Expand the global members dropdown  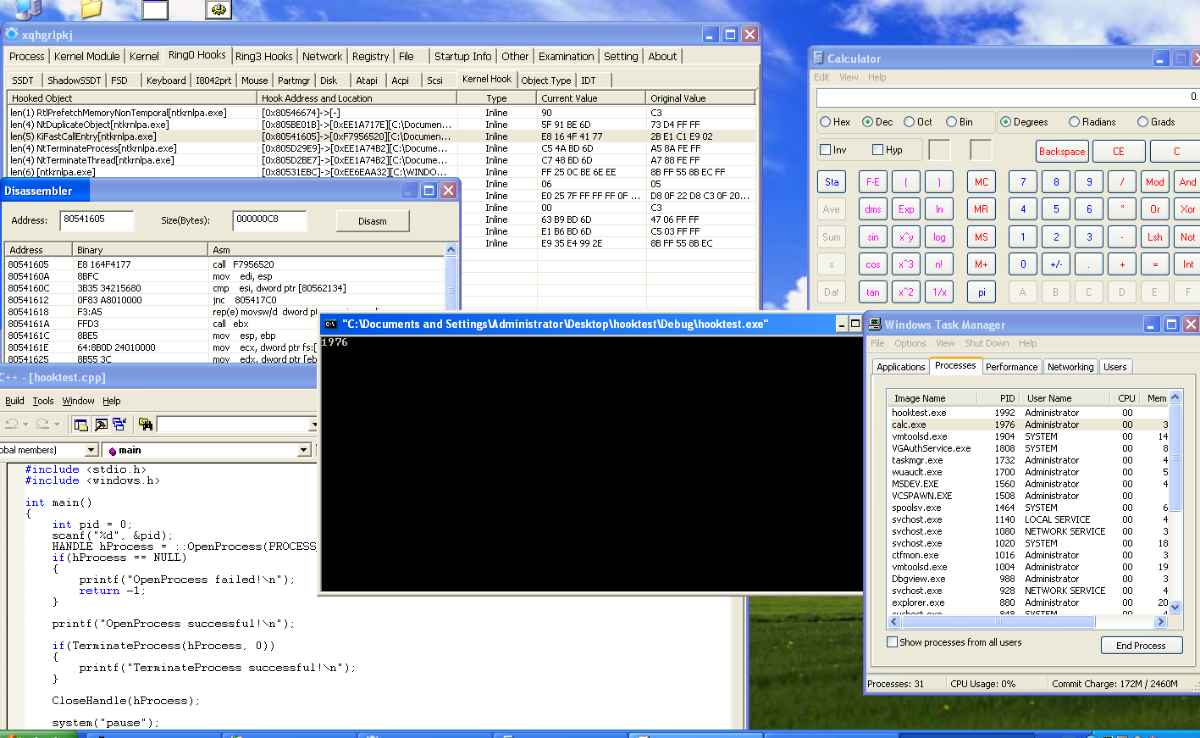[x=92, y=451]
